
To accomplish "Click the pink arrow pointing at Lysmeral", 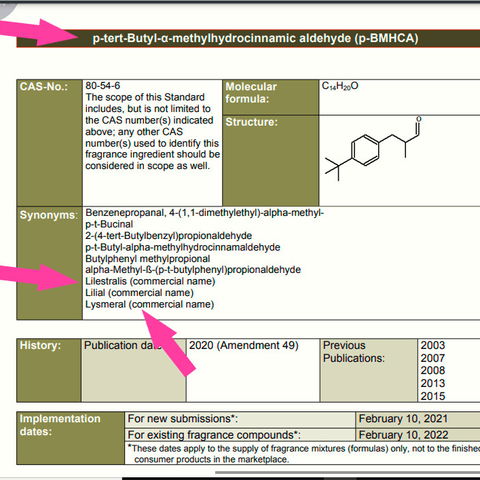I will [x=170, y=342].
